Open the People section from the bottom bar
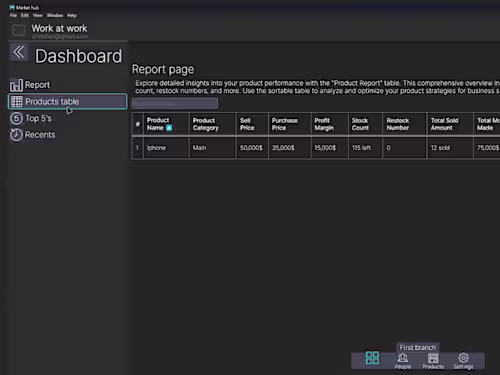The height and width of the screenshot is (375, 500). pos(403,361)
